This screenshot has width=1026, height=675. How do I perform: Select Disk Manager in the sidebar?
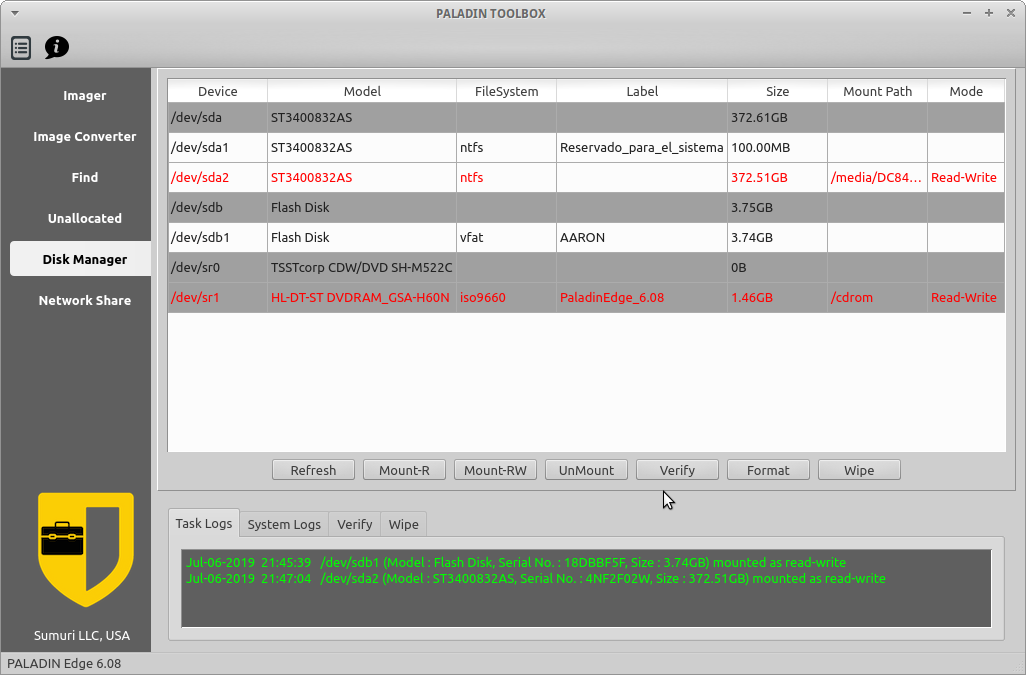click(x=80, y=259)
